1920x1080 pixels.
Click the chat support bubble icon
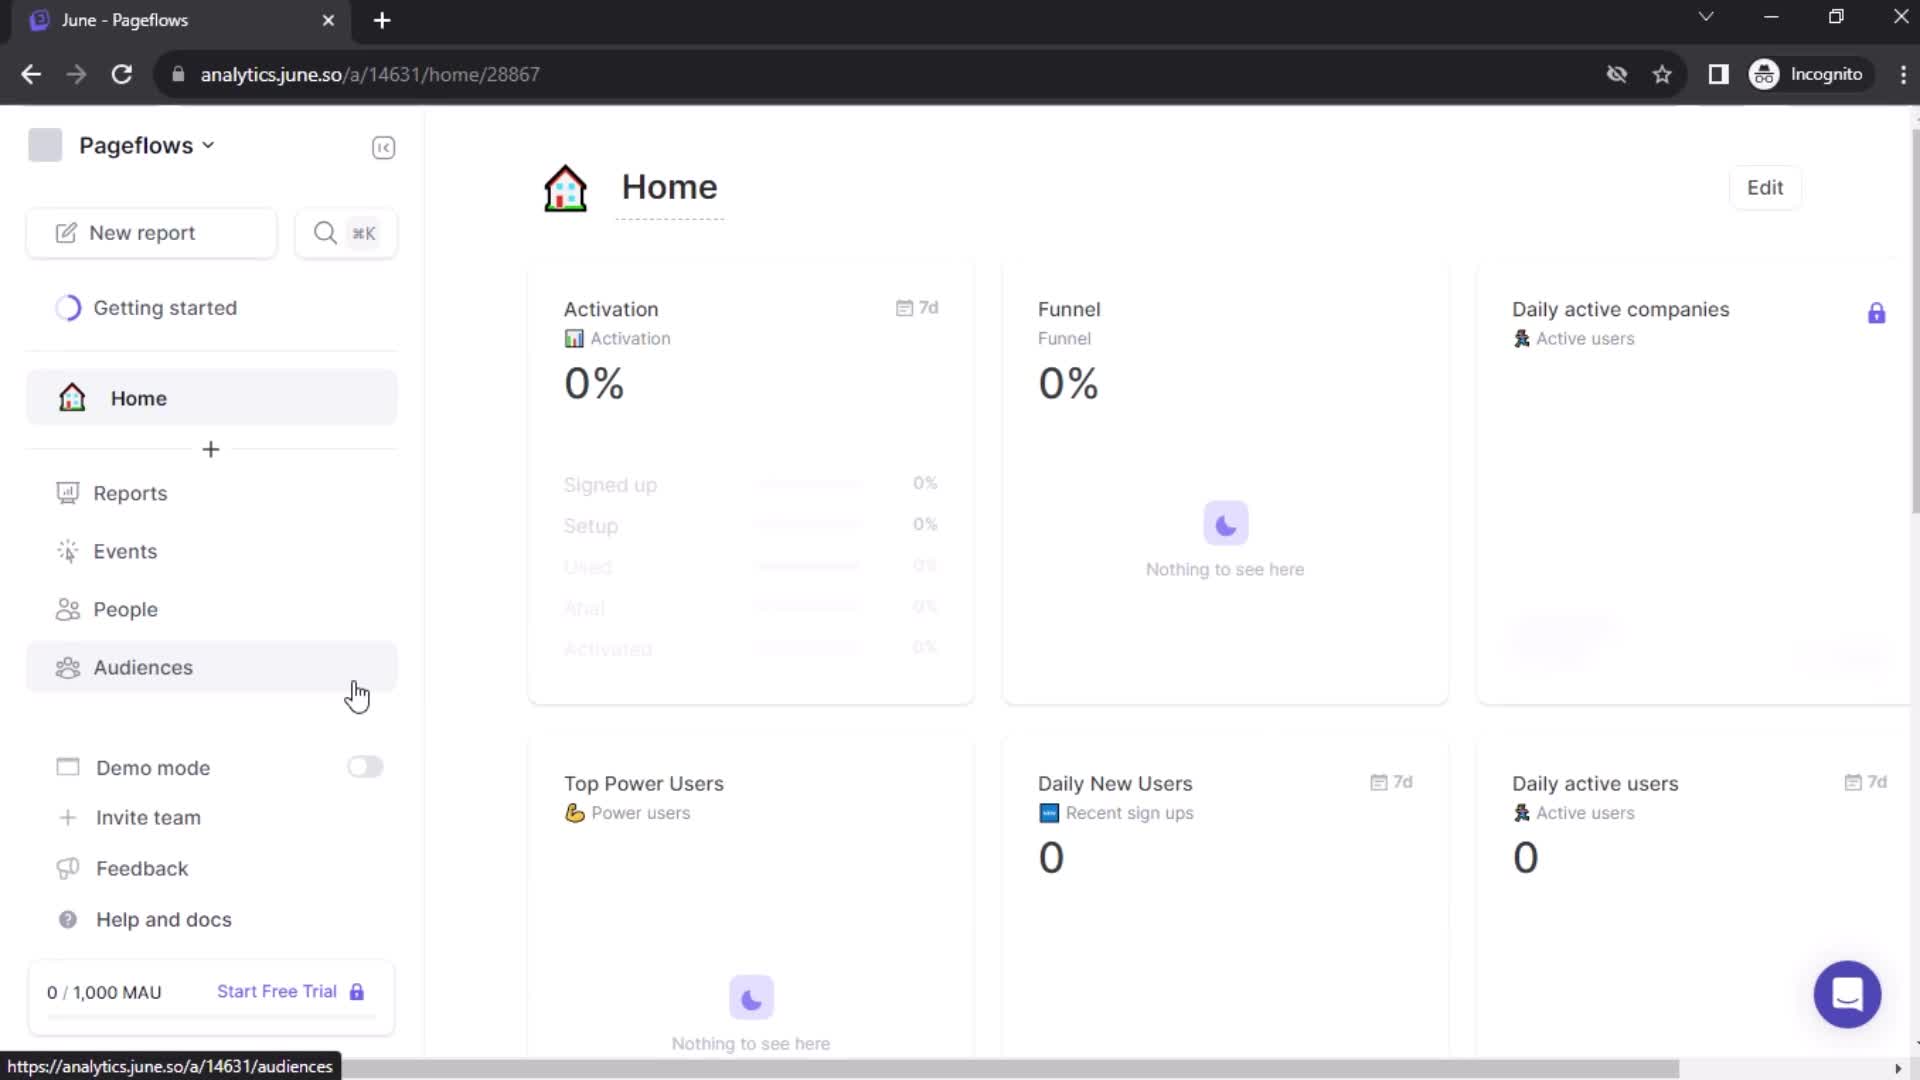(1847, 994)
